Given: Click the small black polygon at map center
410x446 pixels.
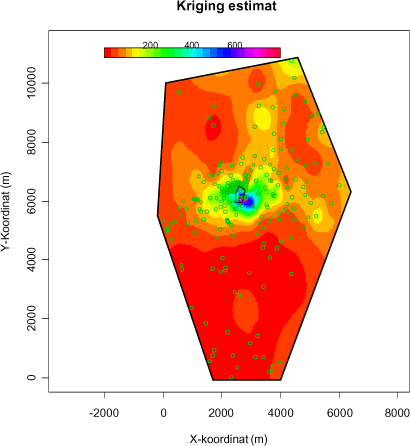Looking at the screenshot, I should click(240, 195).
